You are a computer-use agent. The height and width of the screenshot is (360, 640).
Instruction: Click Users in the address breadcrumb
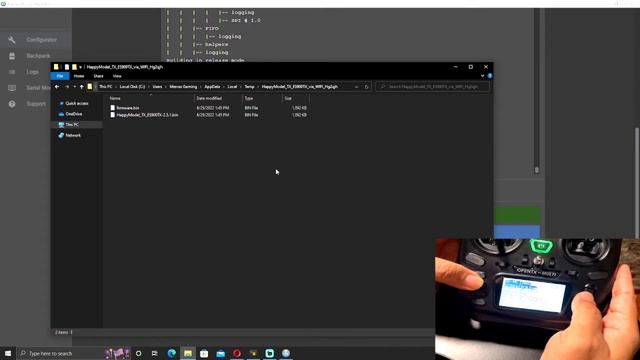tap(157, 87)
